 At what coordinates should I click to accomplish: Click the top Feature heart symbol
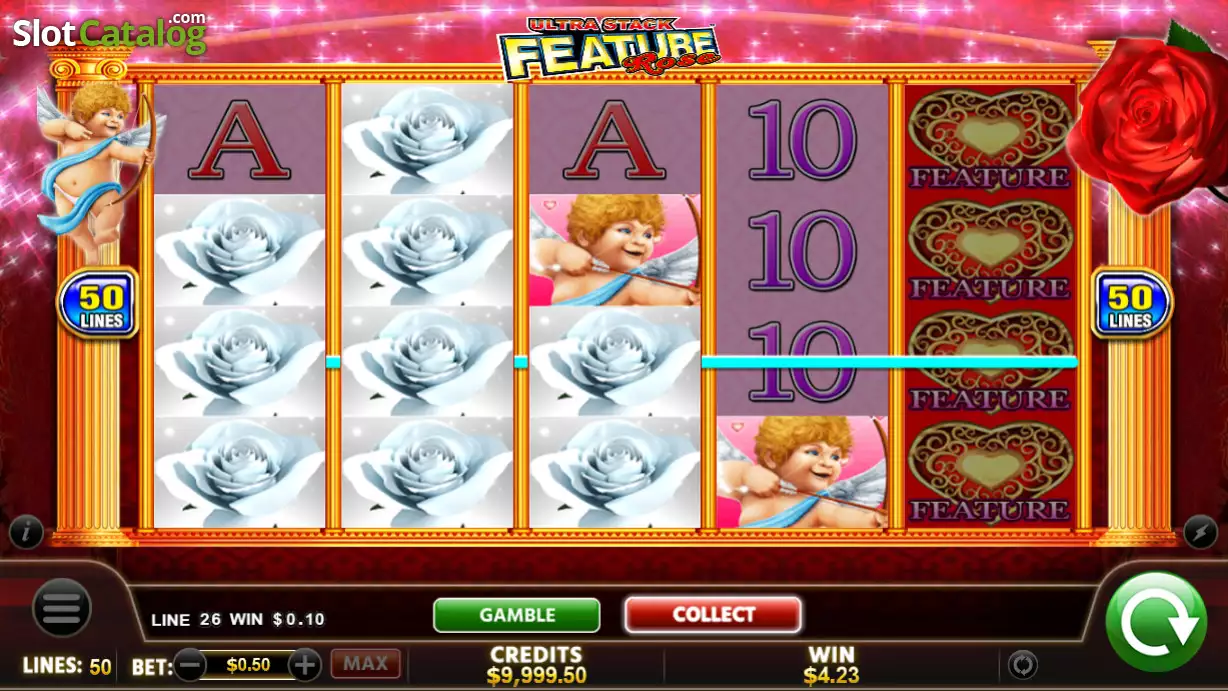click(990, 139)
